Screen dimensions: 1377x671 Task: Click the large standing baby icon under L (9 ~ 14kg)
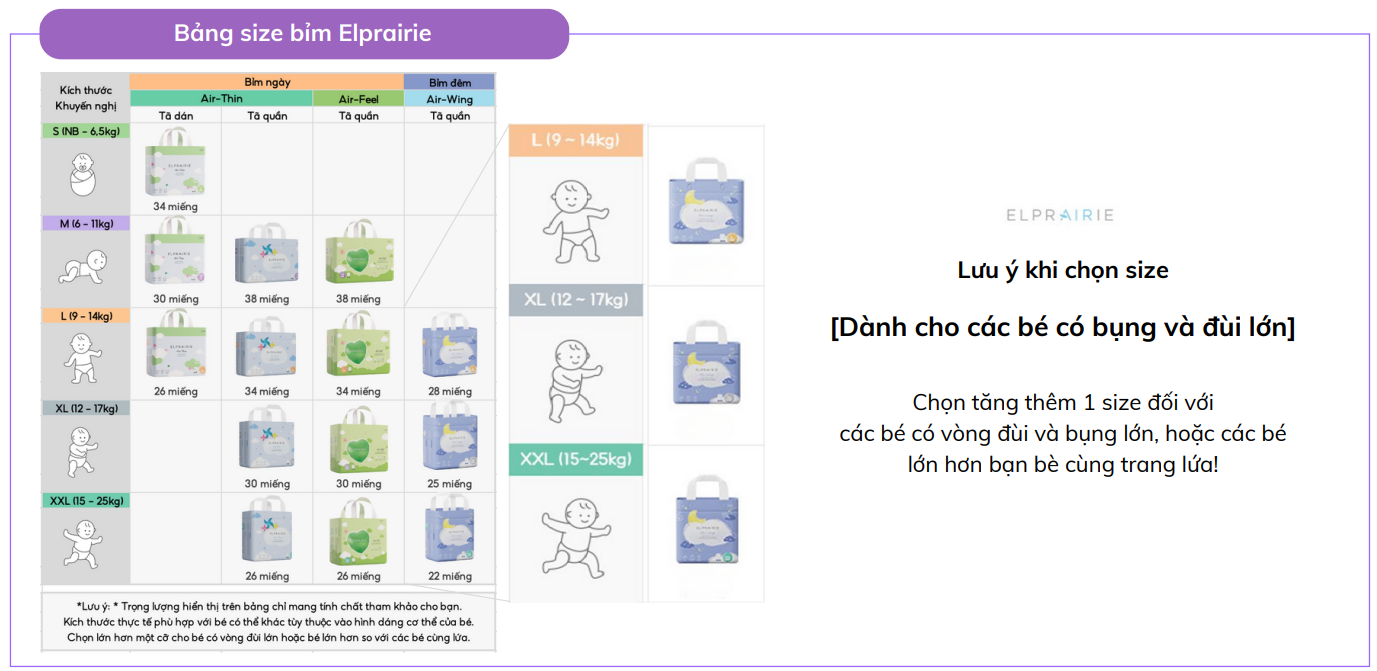coord(575,222)
